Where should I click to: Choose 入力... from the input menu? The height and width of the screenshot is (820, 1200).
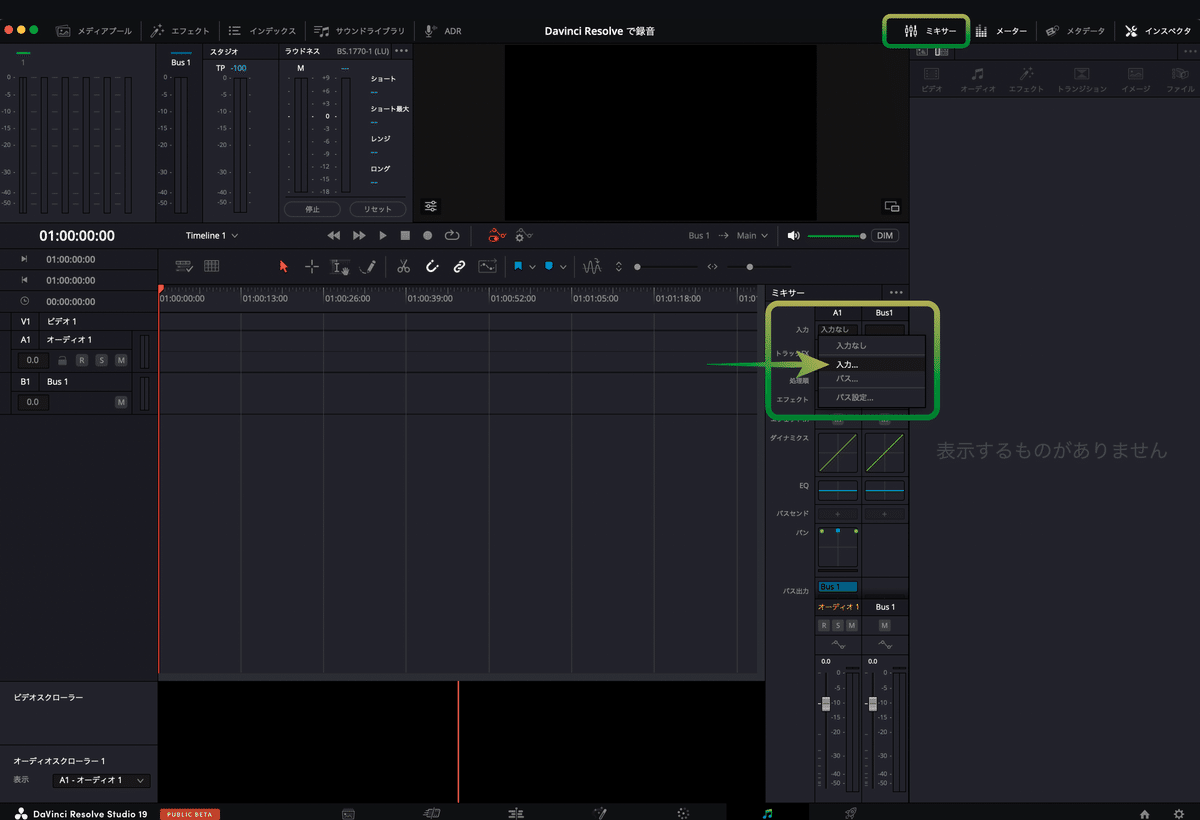tap(848, 364)
